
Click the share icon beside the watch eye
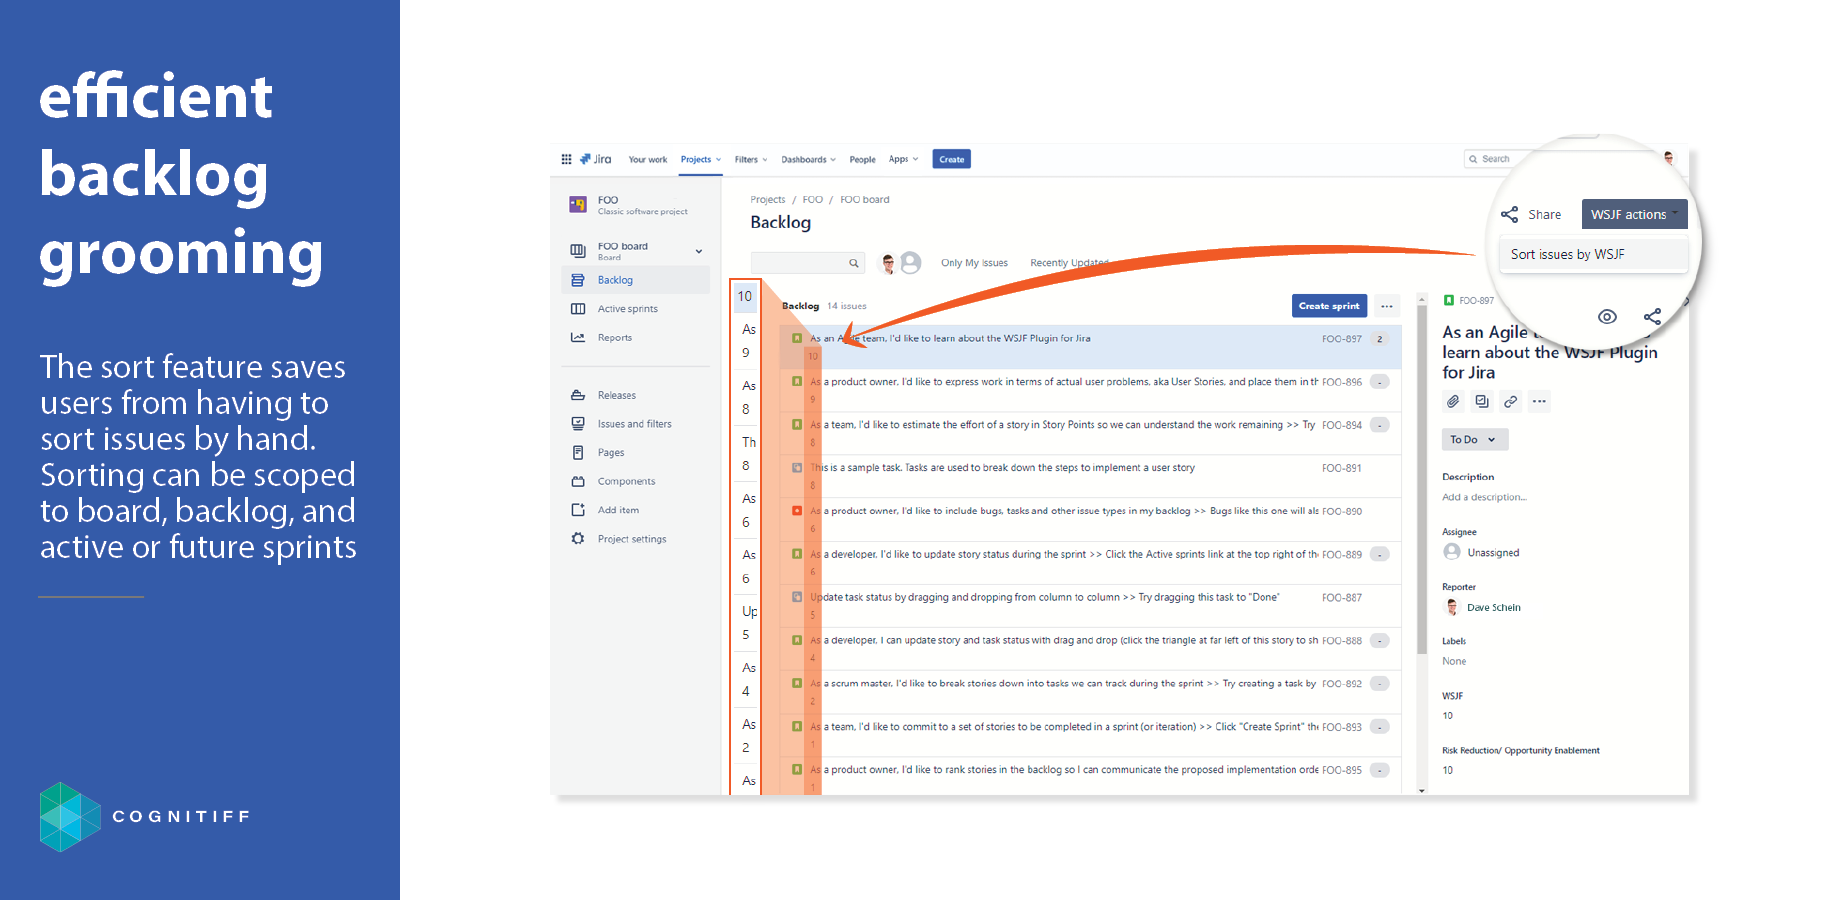(1652, 317)
